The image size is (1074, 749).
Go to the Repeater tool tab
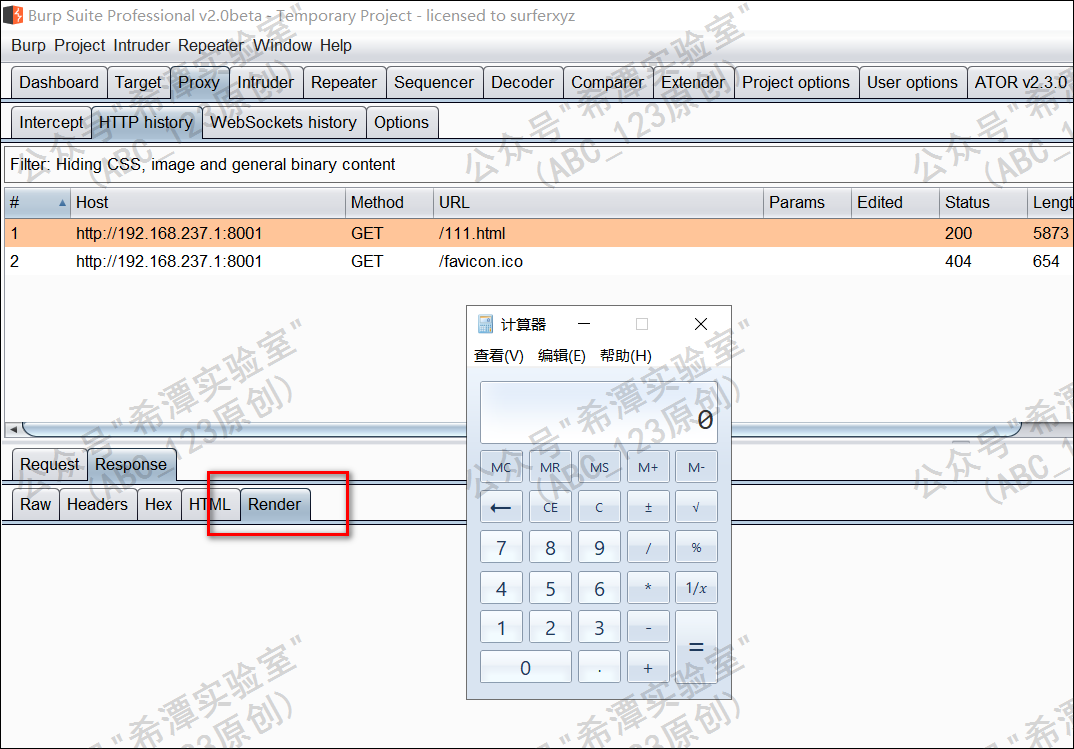pyautogui.click(x=344, y=83)
